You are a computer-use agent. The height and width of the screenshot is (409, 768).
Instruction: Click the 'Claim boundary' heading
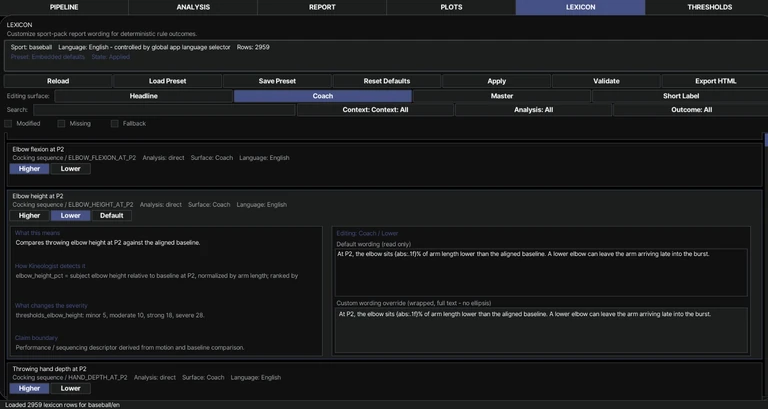click(36, 338)
